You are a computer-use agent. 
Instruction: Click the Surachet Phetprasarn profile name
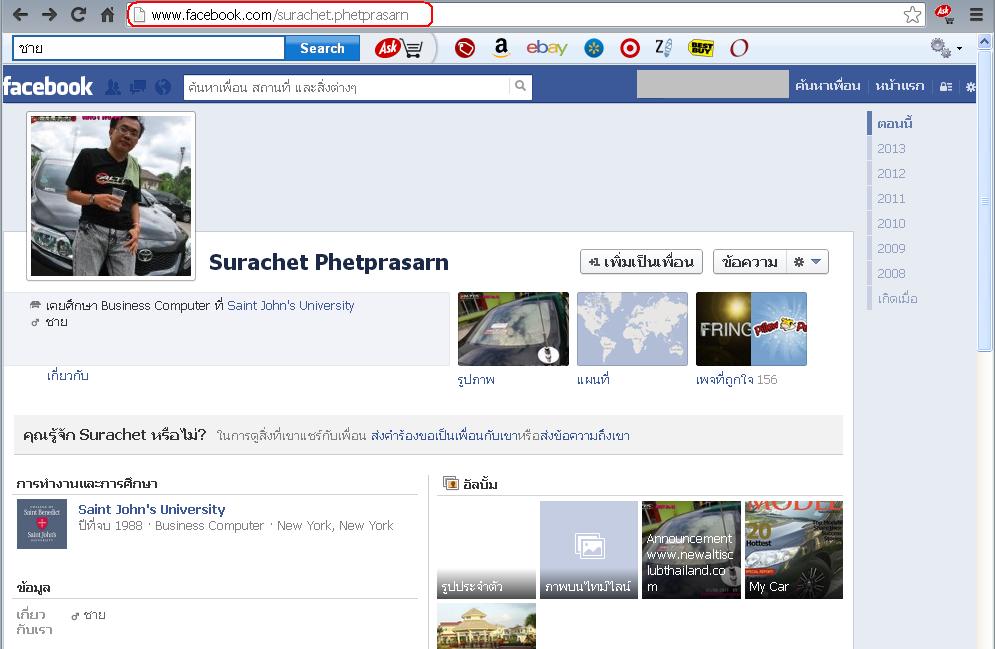point(329,262)
